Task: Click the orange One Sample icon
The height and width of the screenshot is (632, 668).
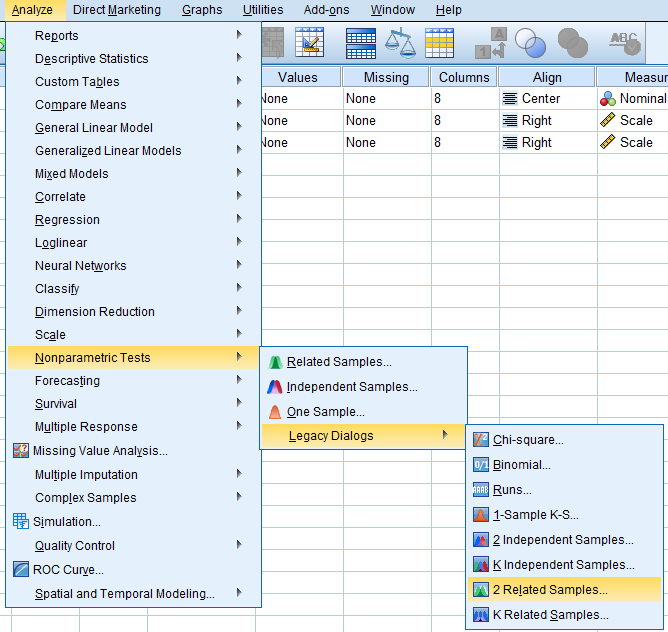Action: tap(275, 412)
